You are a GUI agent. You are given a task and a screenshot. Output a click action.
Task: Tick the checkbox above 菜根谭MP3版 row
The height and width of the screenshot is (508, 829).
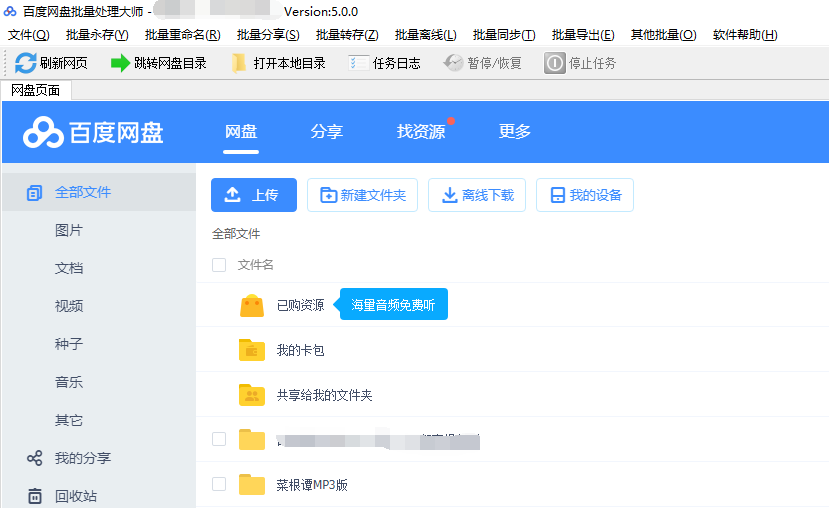point(219,439)
